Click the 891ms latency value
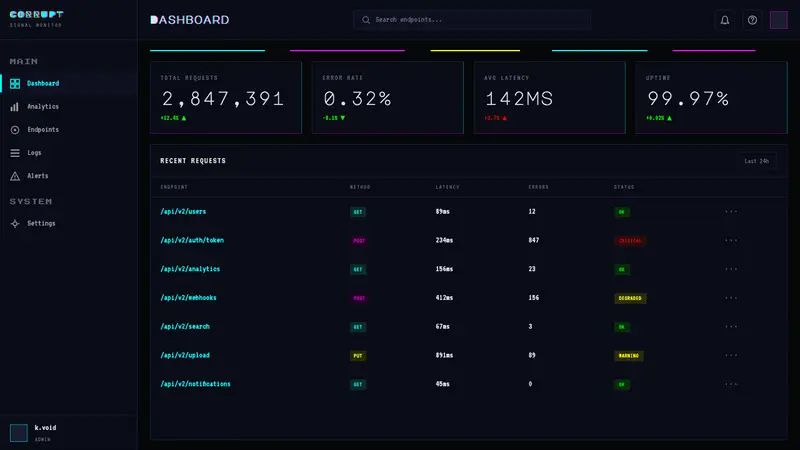 (444, 355)
